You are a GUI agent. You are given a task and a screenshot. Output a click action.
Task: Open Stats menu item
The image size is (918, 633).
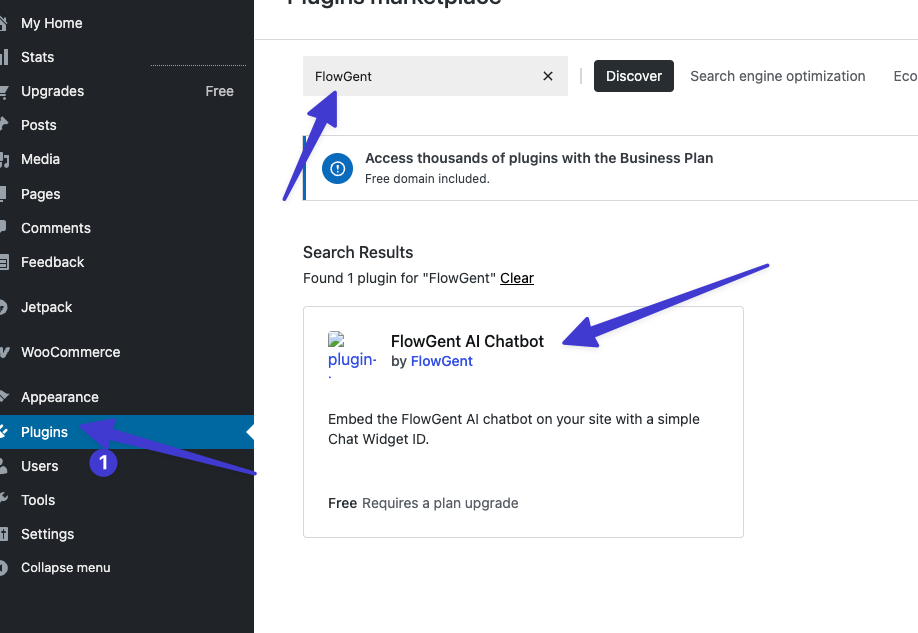pos(37,57)
